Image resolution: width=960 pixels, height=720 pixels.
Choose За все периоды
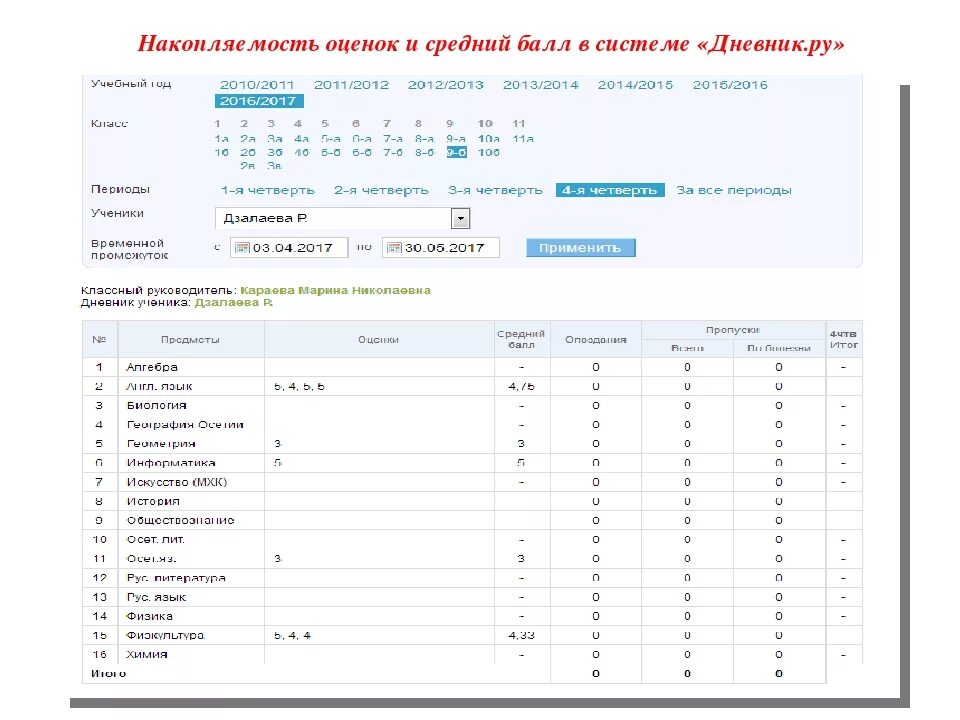click(733, 190)
